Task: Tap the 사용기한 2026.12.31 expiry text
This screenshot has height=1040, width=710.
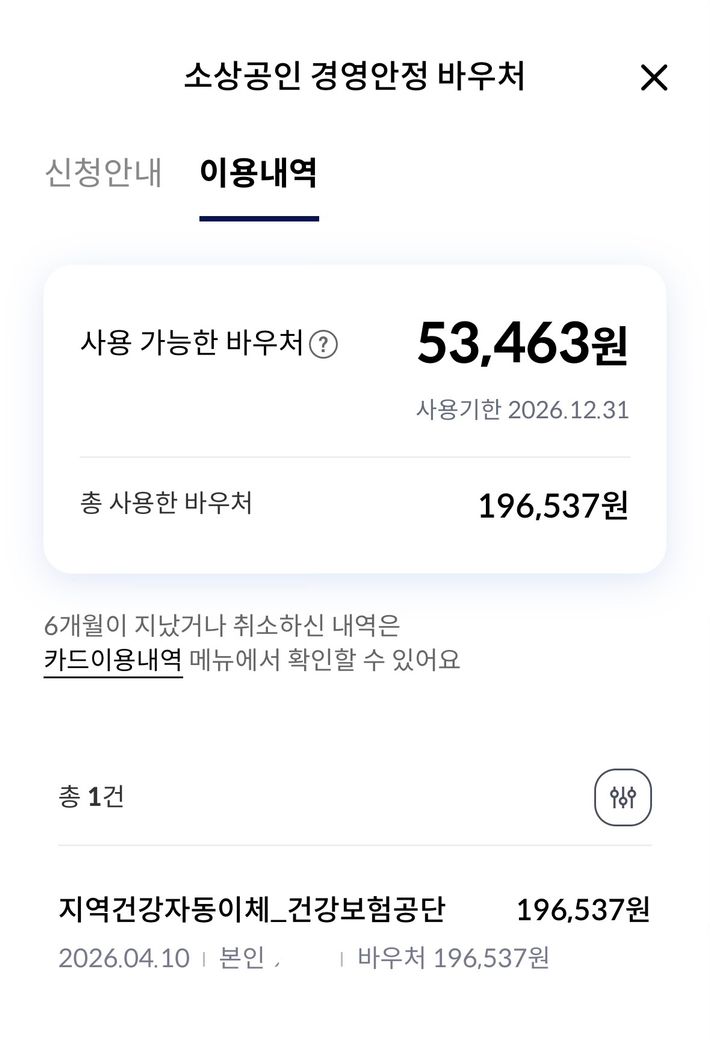Action: (x=522, y=411)
